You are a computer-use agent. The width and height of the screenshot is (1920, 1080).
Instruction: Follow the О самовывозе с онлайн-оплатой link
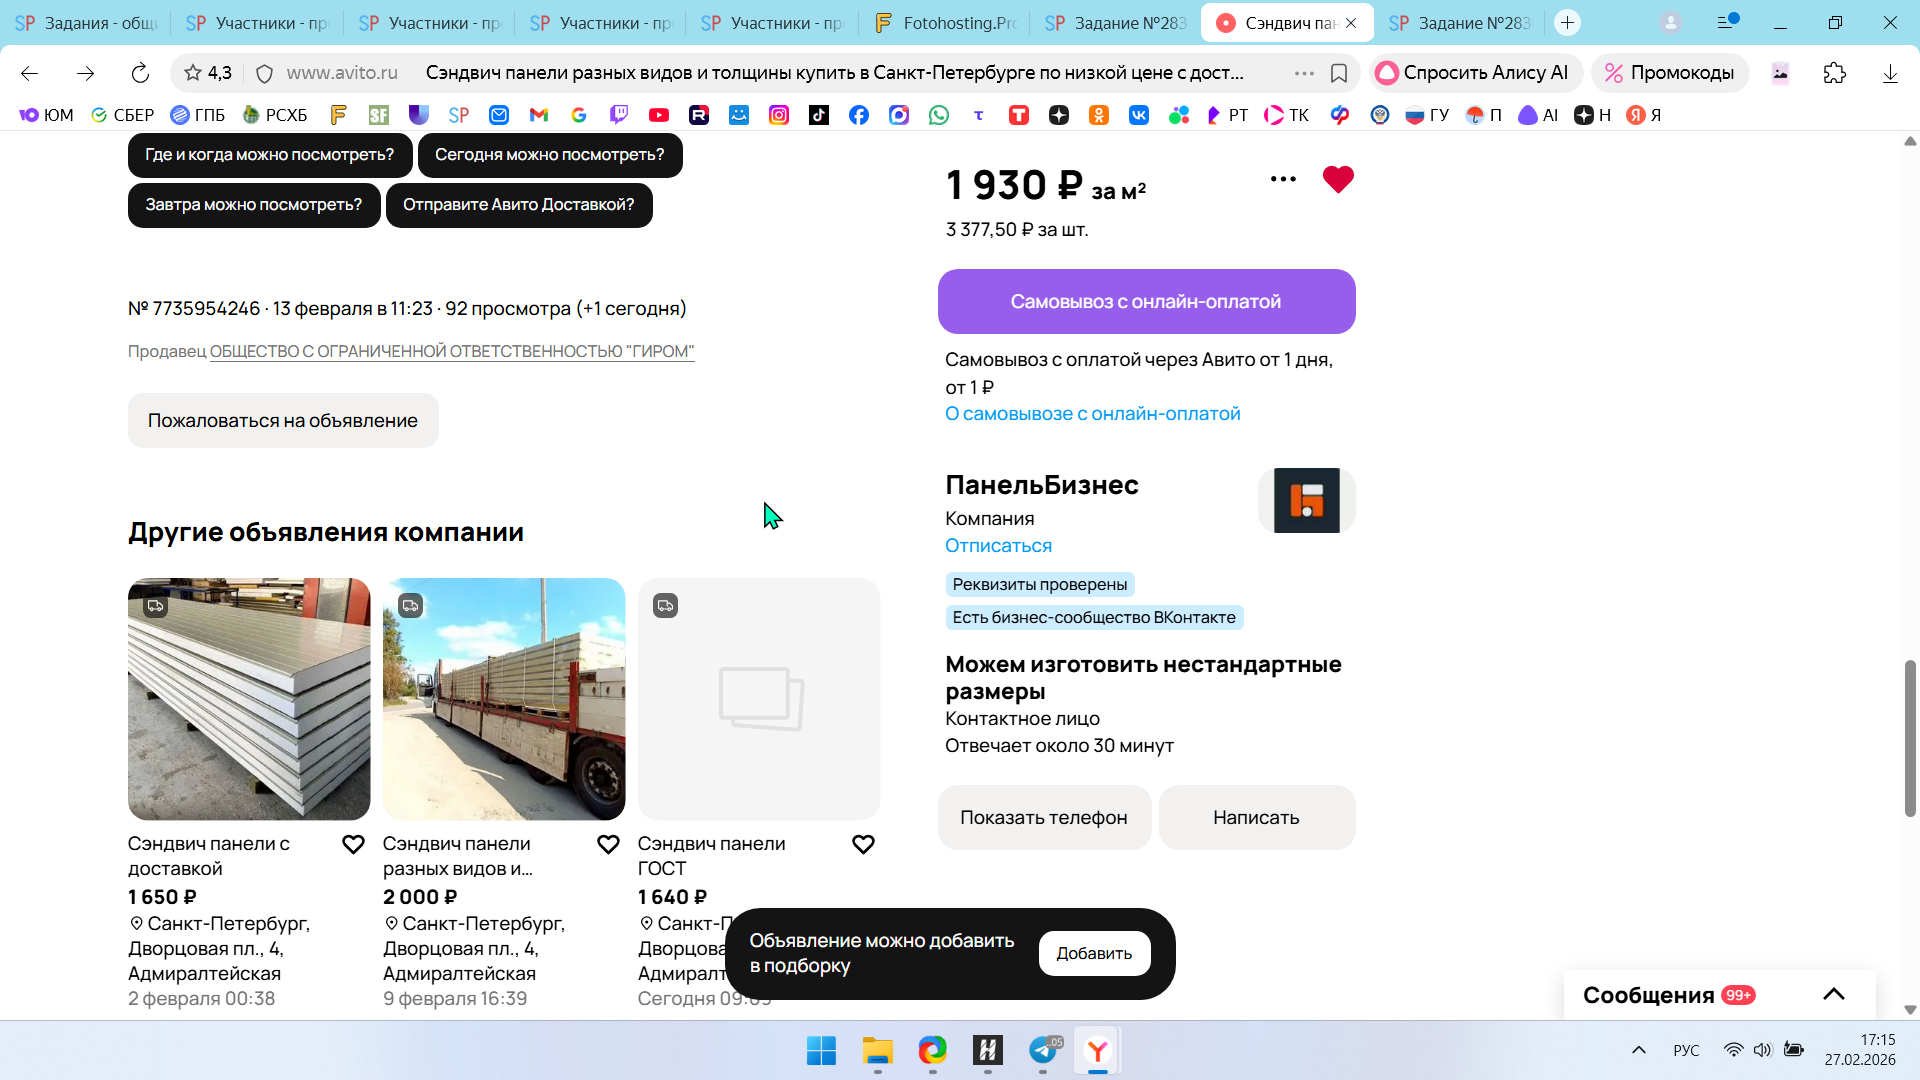pyautogui.click(x=1092, y=414)
